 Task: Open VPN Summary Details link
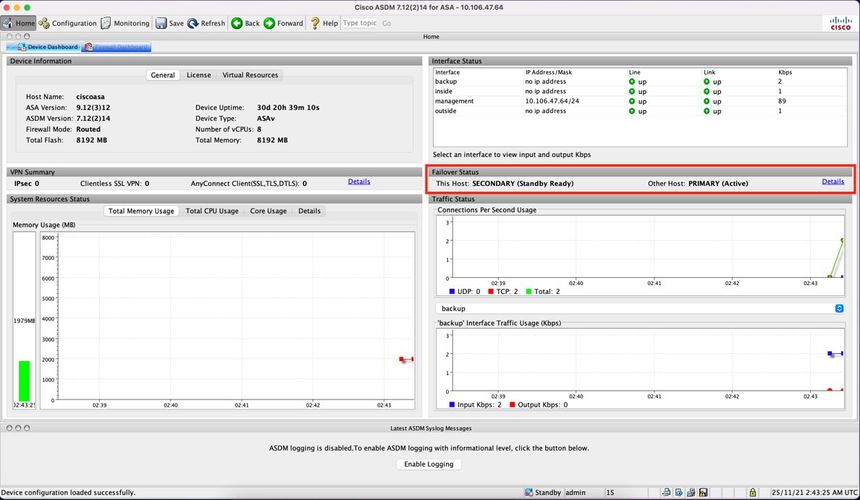click(x=359, y=181)
